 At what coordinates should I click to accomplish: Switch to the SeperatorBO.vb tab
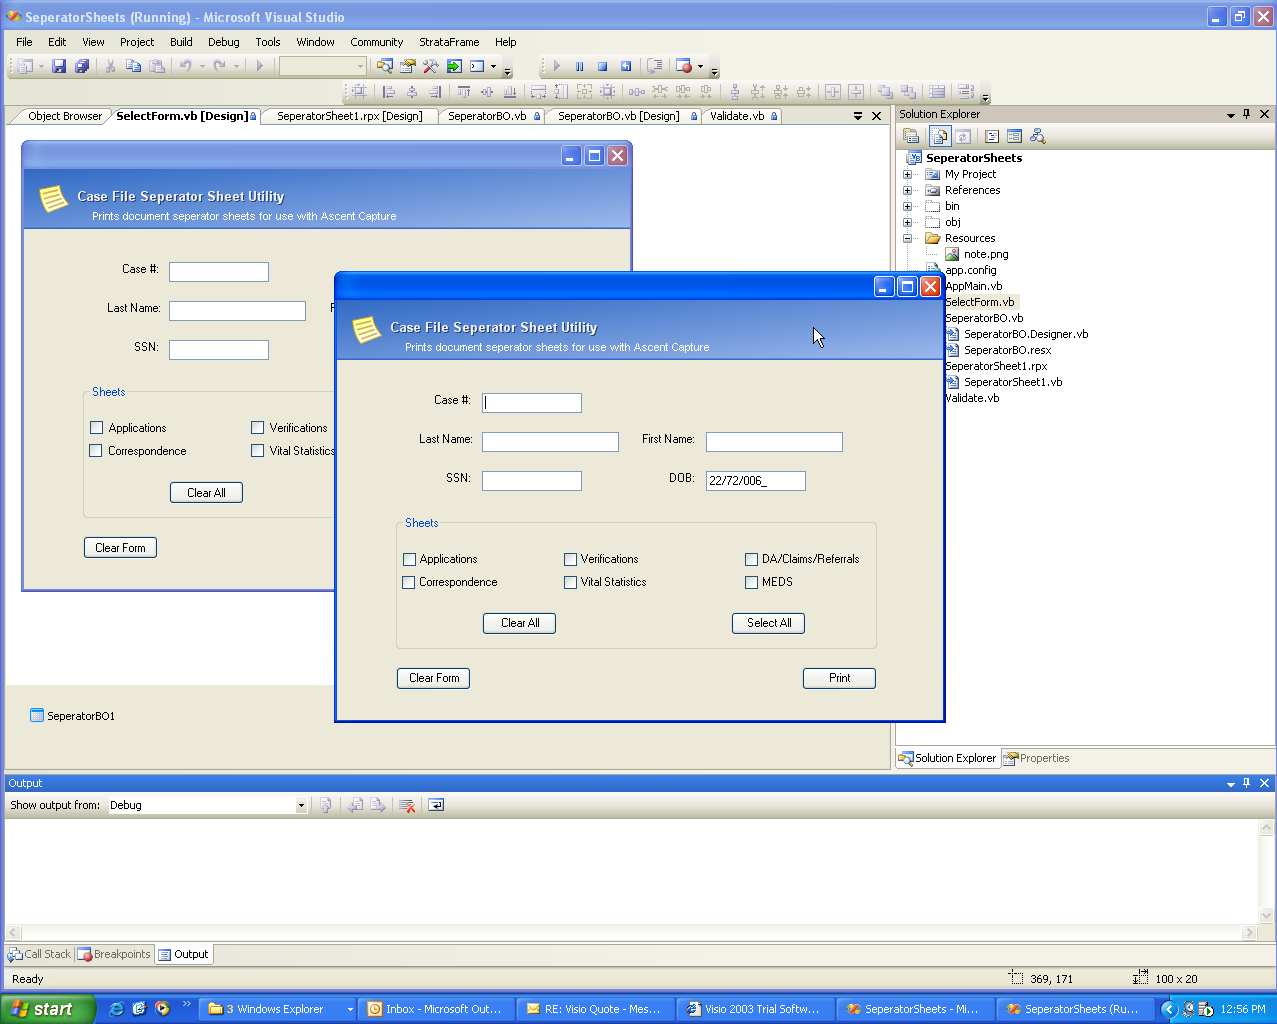click(487, 116)
